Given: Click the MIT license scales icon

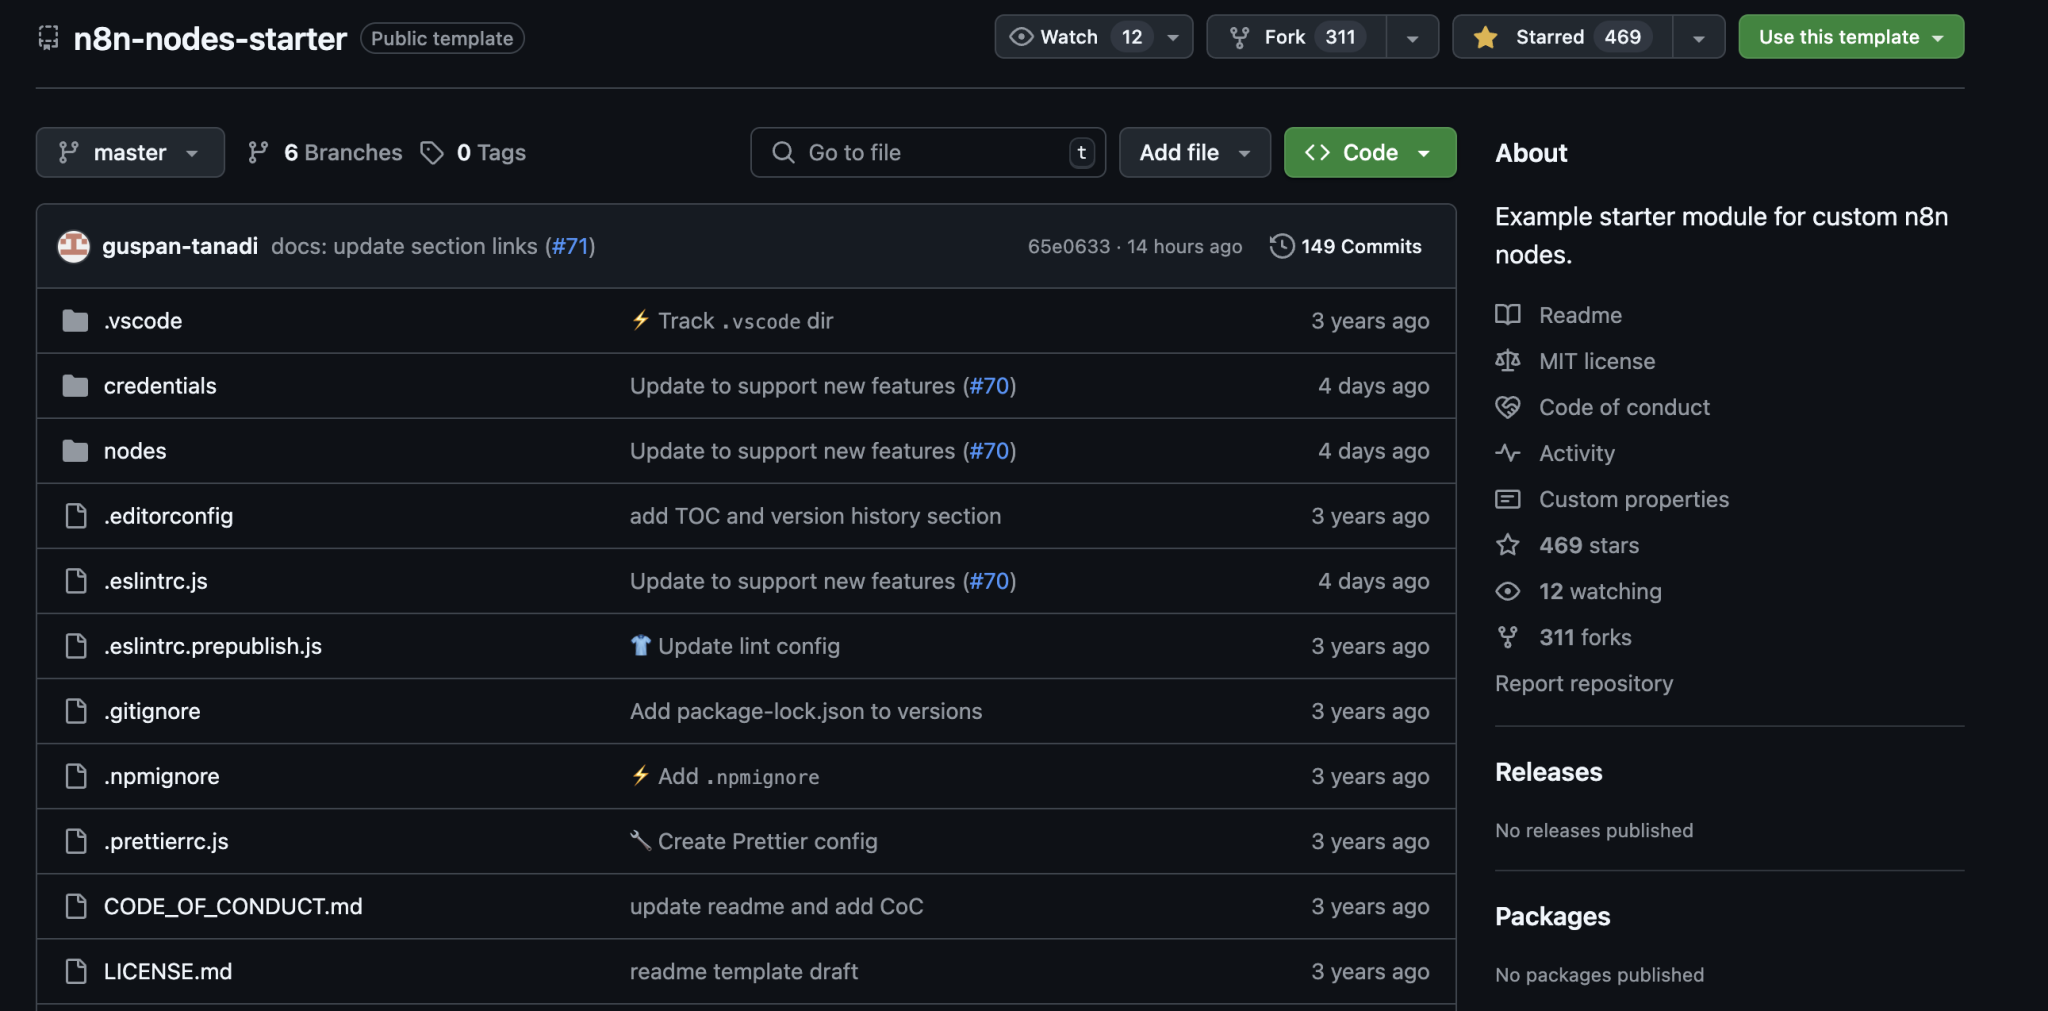Looking at the screenshot, I should pos(1508,361).
